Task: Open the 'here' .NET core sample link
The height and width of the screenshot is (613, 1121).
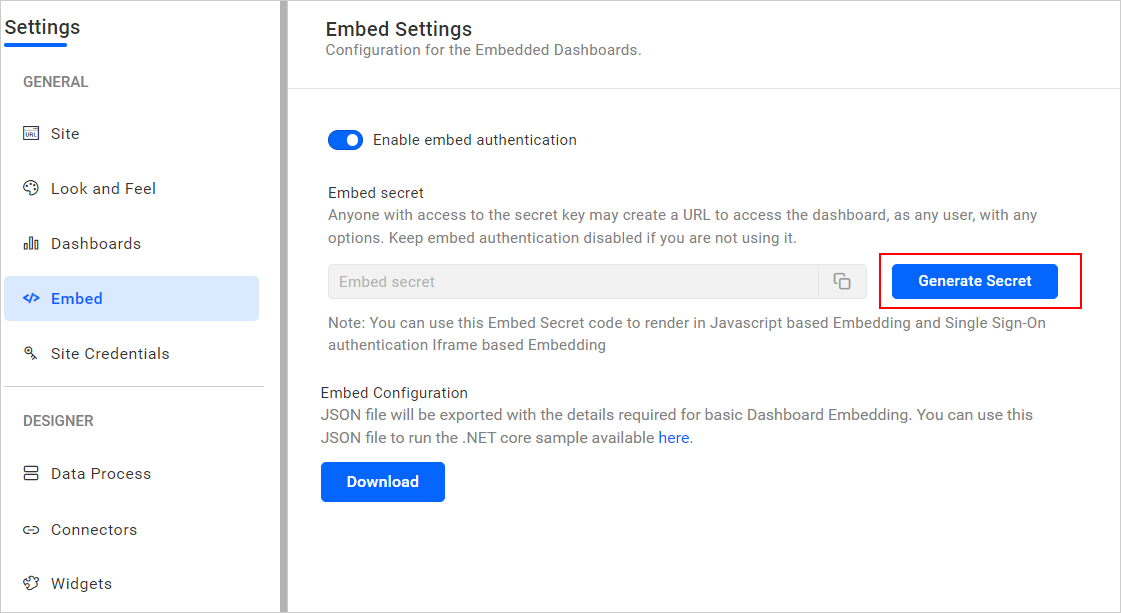Action: tap(673, 438)
